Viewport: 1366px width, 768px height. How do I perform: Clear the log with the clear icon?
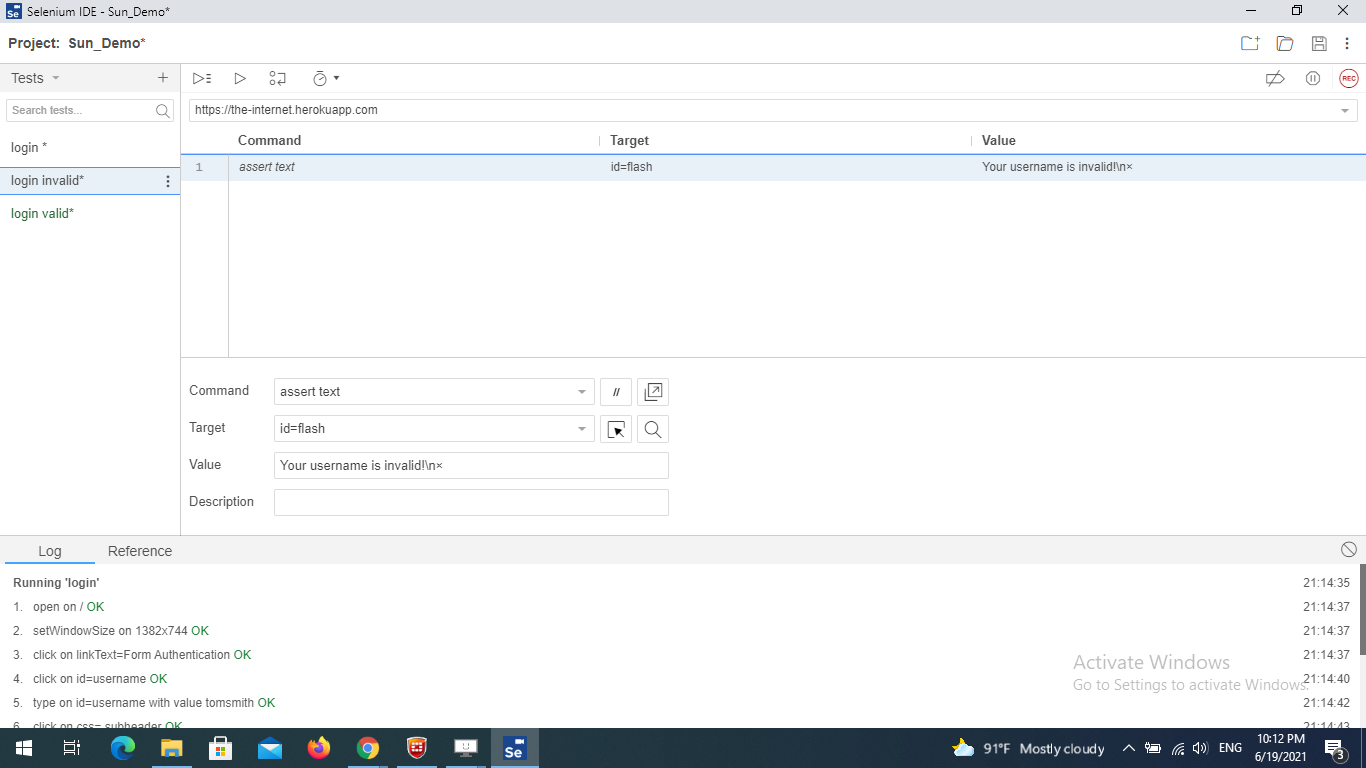tap(1349, 549)
